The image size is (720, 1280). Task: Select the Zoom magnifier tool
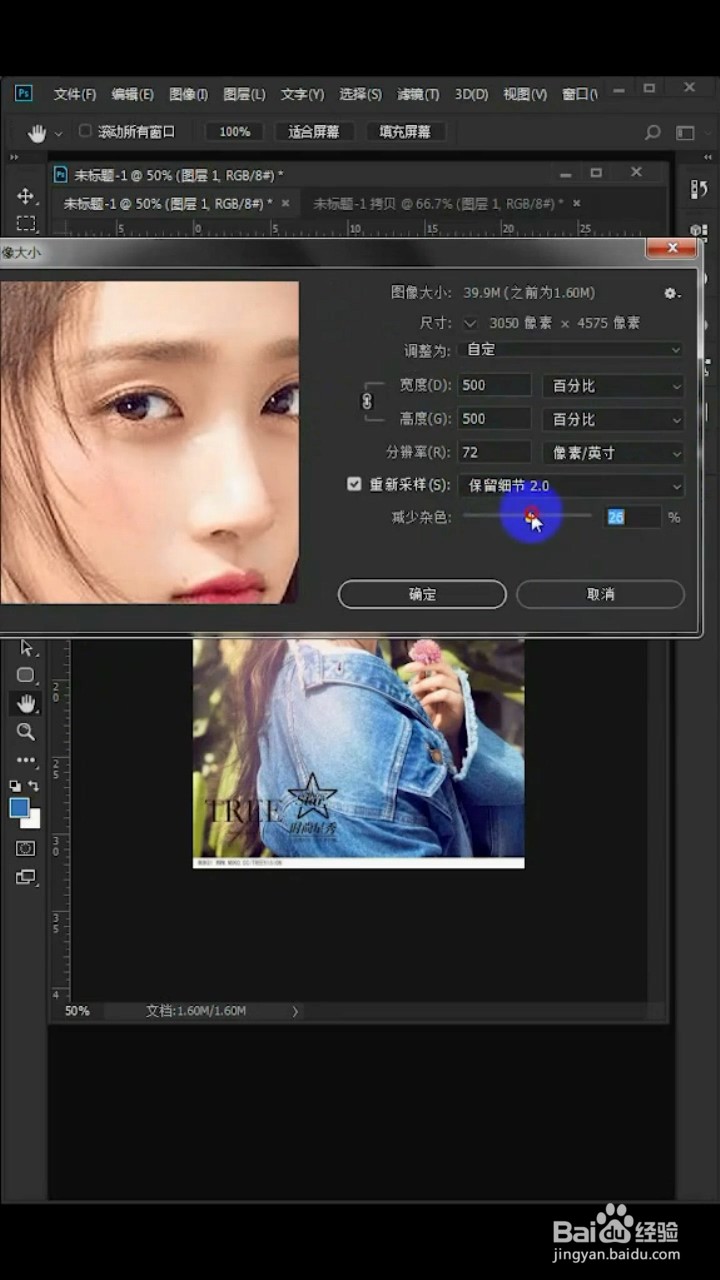pyautogui.click(x=26, y=732)
